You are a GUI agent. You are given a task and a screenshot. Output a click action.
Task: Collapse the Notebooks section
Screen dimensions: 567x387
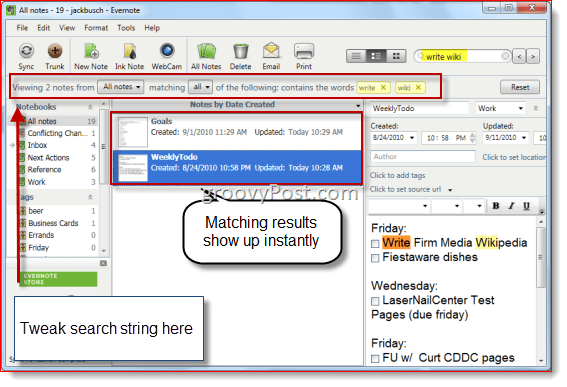coord(90,107)
